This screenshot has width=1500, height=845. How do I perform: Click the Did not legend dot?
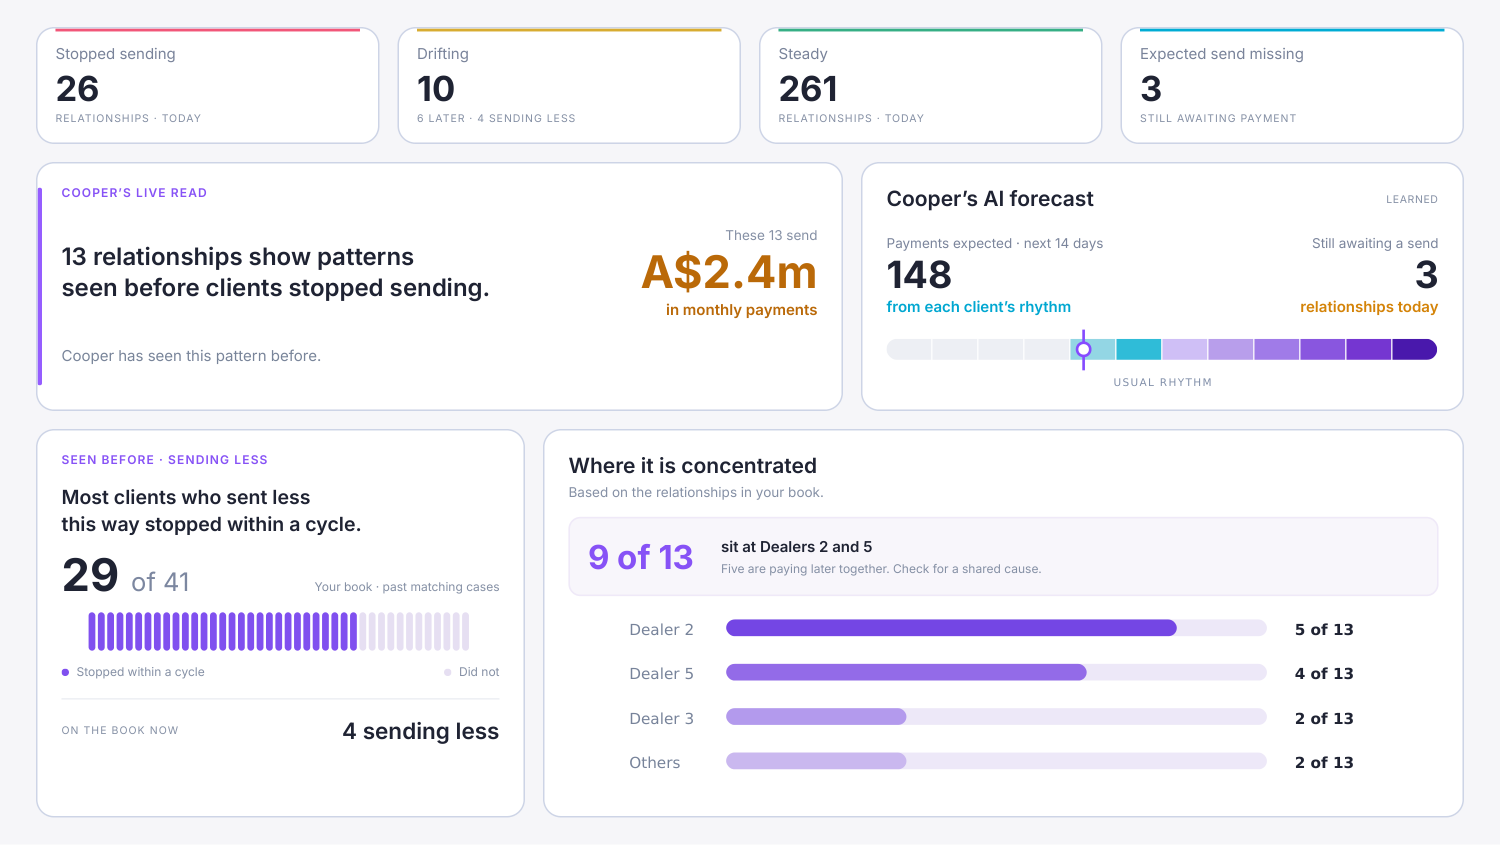pyautogui.click(x=448, y=672)
